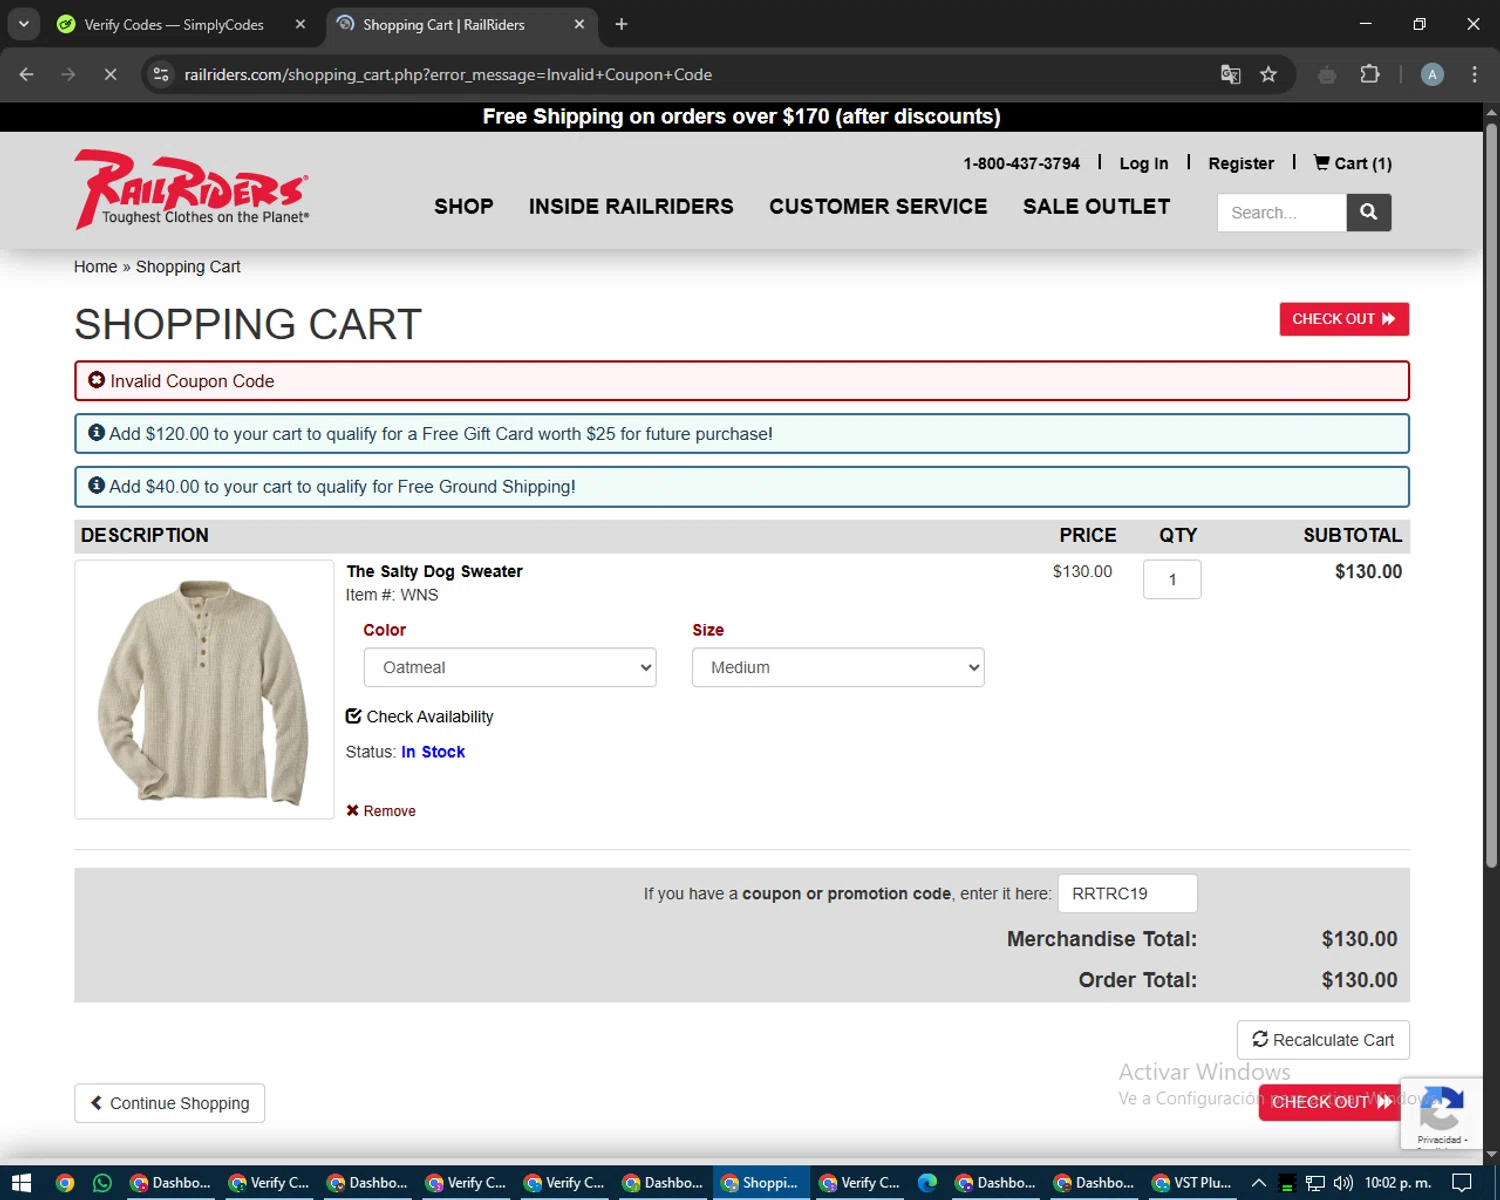
Task: Open the Chrome three-dot menu
Action: 1474,74
